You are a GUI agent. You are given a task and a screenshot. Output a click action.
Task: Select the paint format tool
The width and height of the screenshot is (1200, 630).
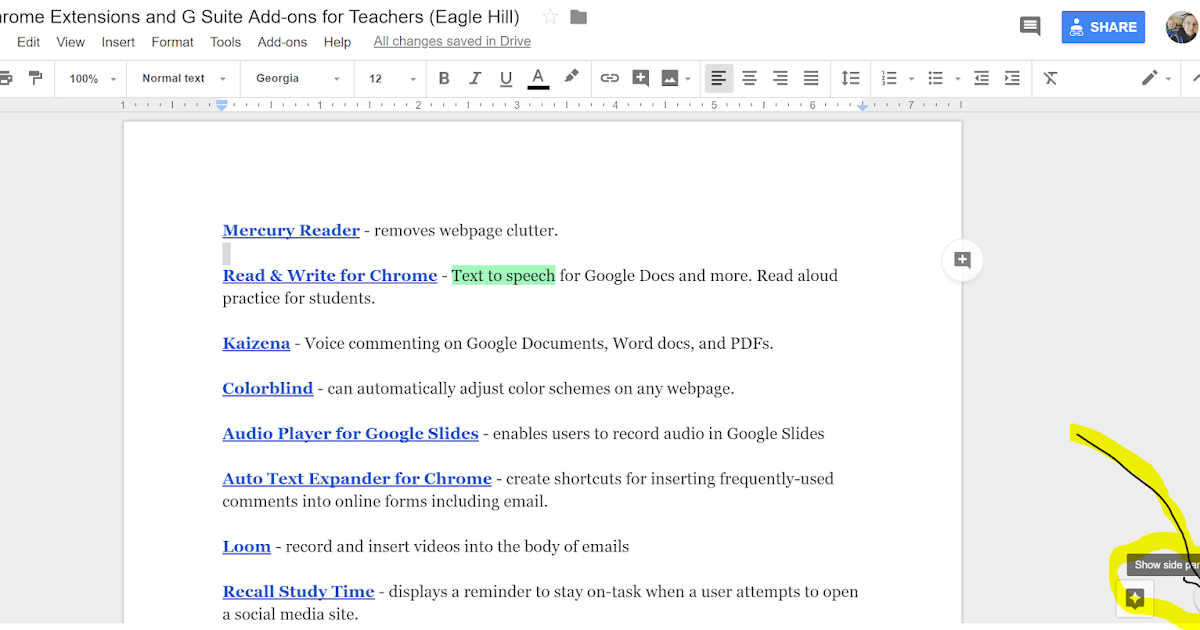36,78
